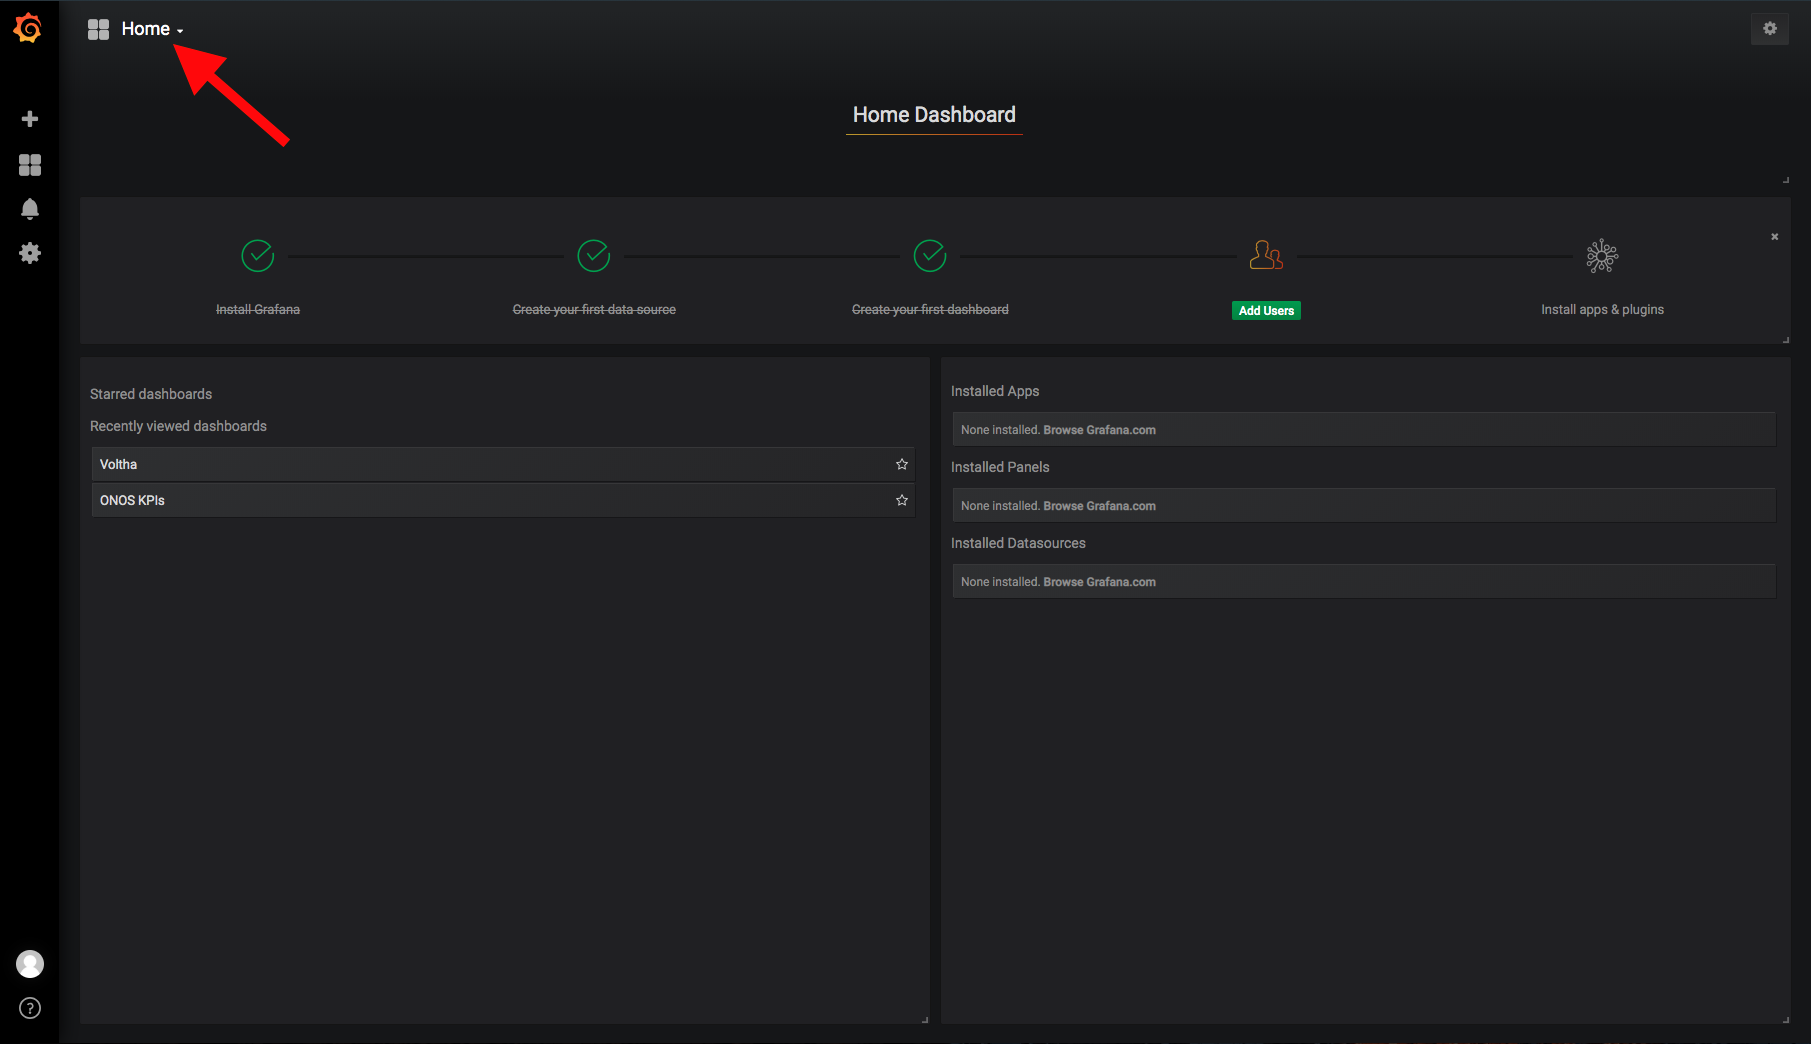Viewport: 1811px width, 1044px height.
Task: Click the Install apps & plugins label
Action: coord(1602,310)
